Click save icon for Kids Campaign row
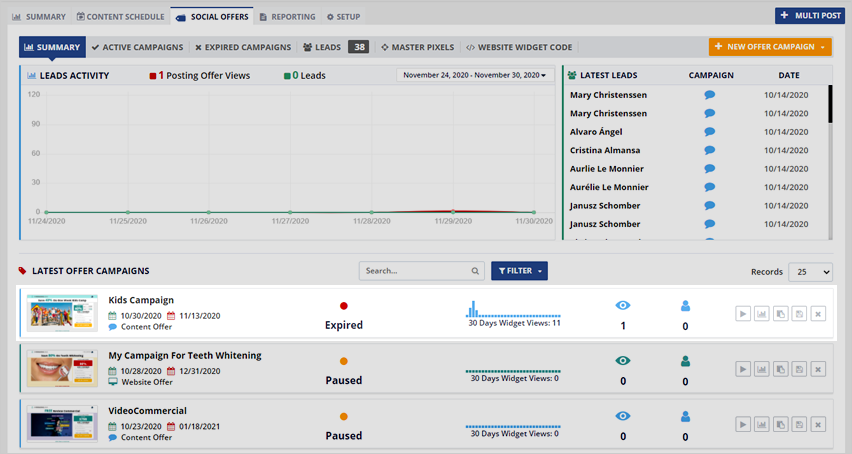This screenshot has height=454, width=852. pyautogui.click(x=799, y=314)
